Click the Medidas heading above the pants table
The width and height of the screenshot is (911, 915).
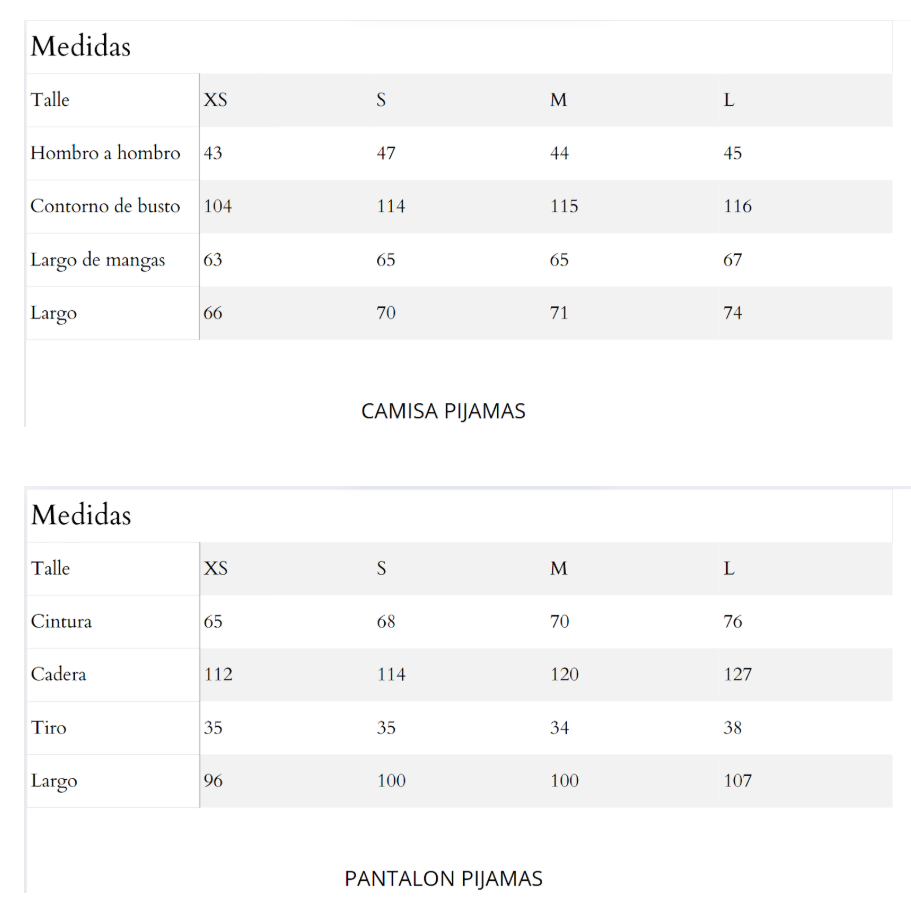tap(81, 515)
